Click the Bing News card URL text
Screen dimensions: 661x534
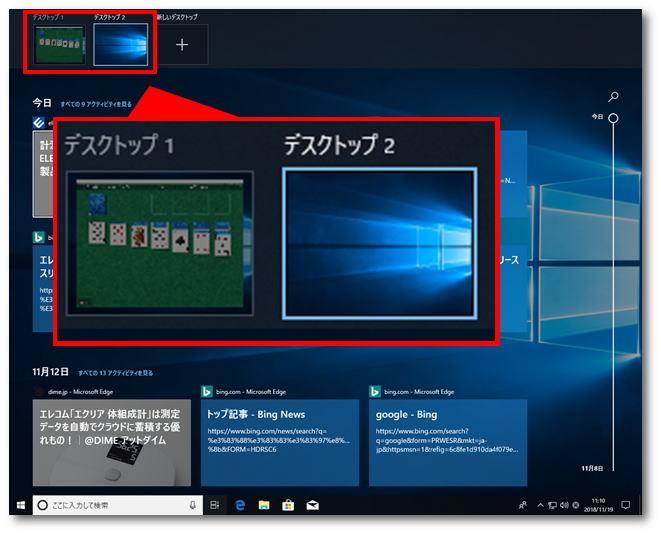pos(278,440)
